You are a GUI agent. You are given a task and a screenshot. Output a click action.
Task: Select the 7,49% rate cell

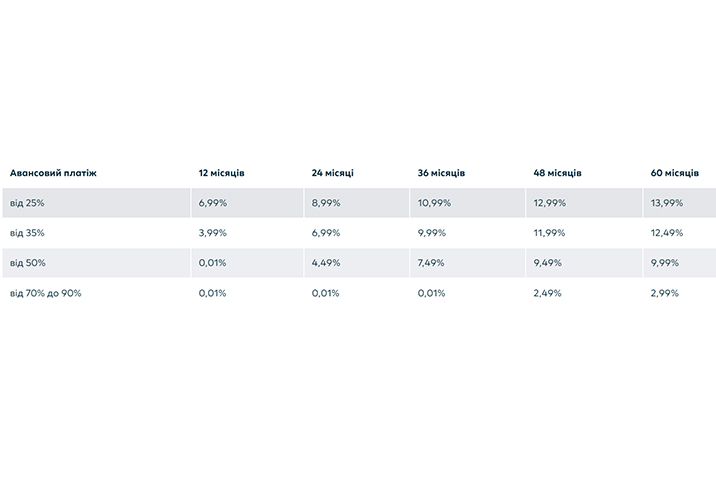431,263
